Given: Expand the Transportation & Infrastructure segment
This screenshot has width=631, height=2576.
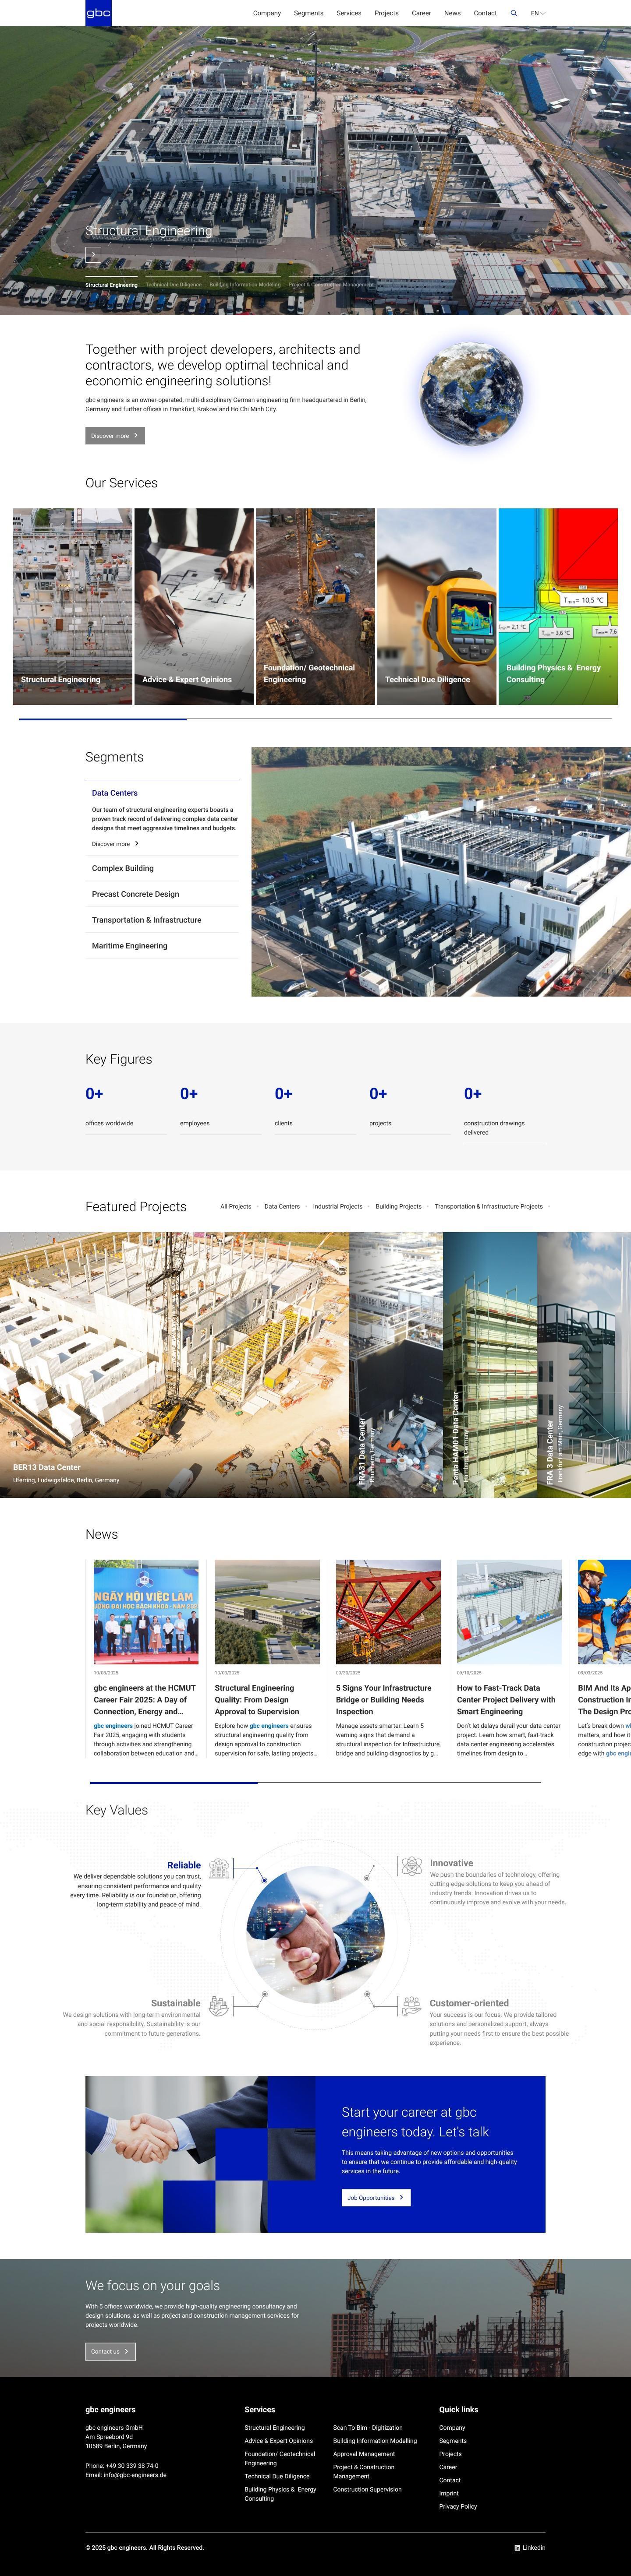Looking at the screenshot, I should 147,920.
